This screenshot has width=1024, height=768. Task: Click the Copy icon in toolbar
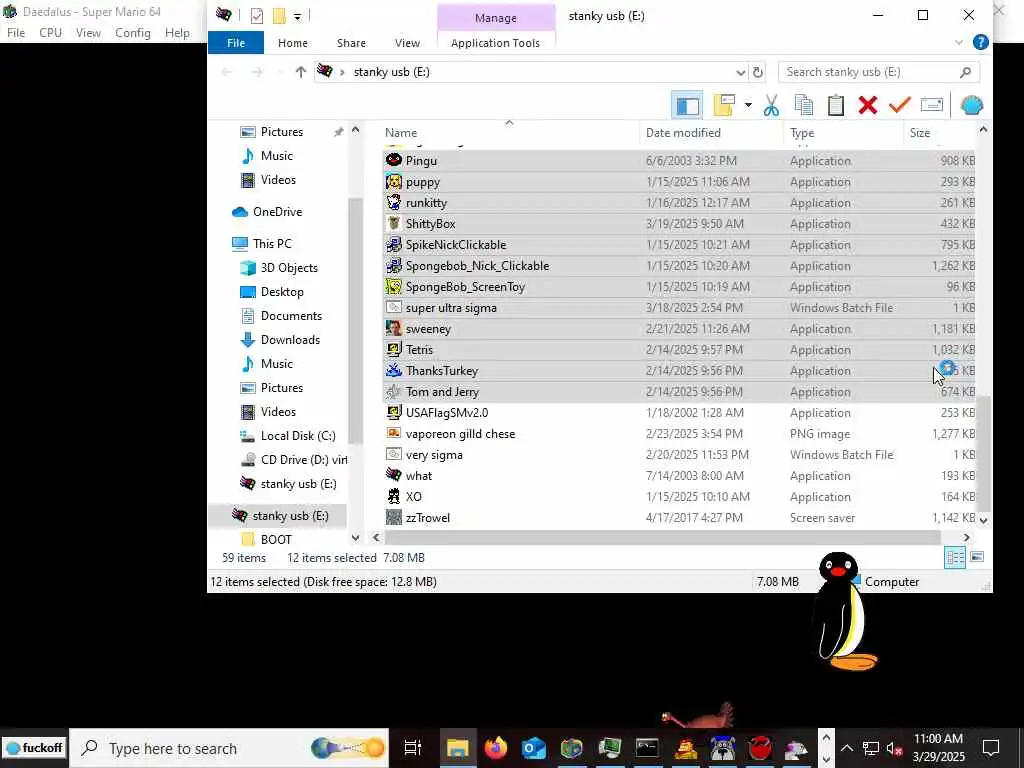804,105
